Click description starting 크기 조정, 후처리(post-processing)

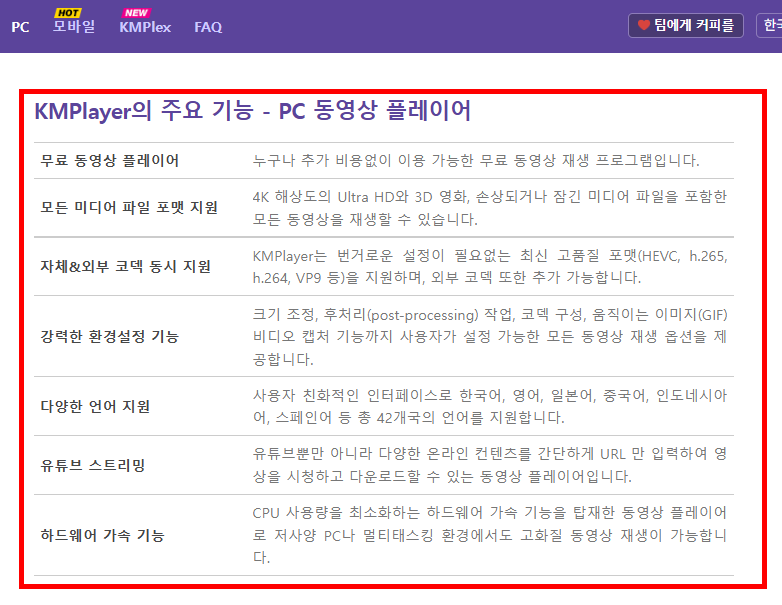pyautogui.click(x=490, y=336)
